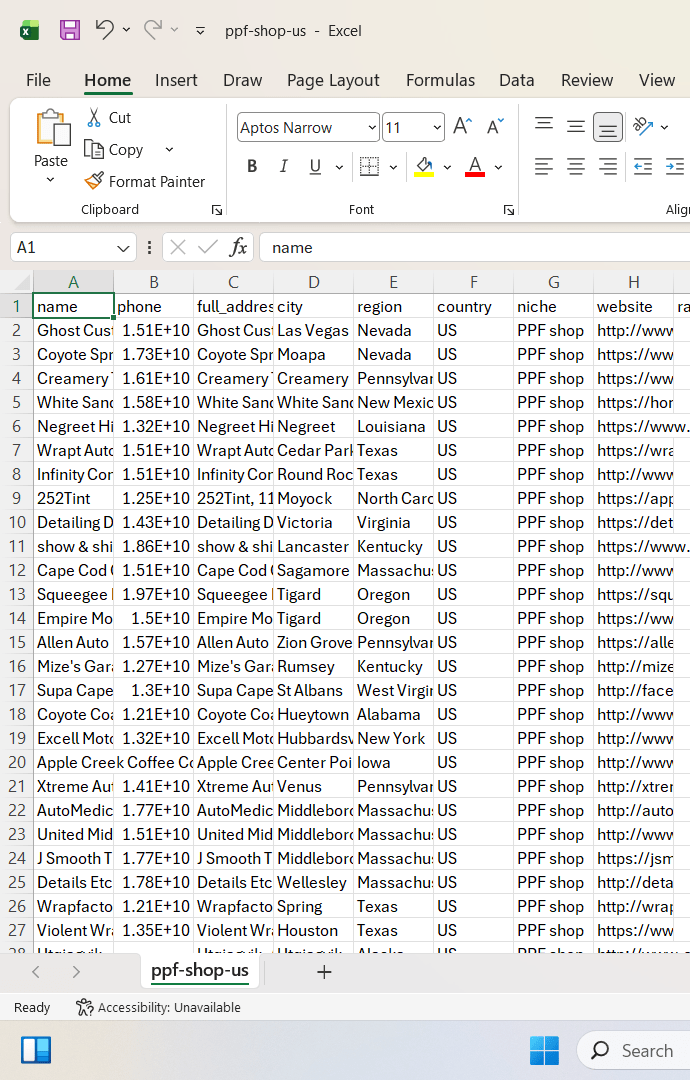
Task: Go to the Formulas tab
Action: pyautogui.click(x=440, y=81)
